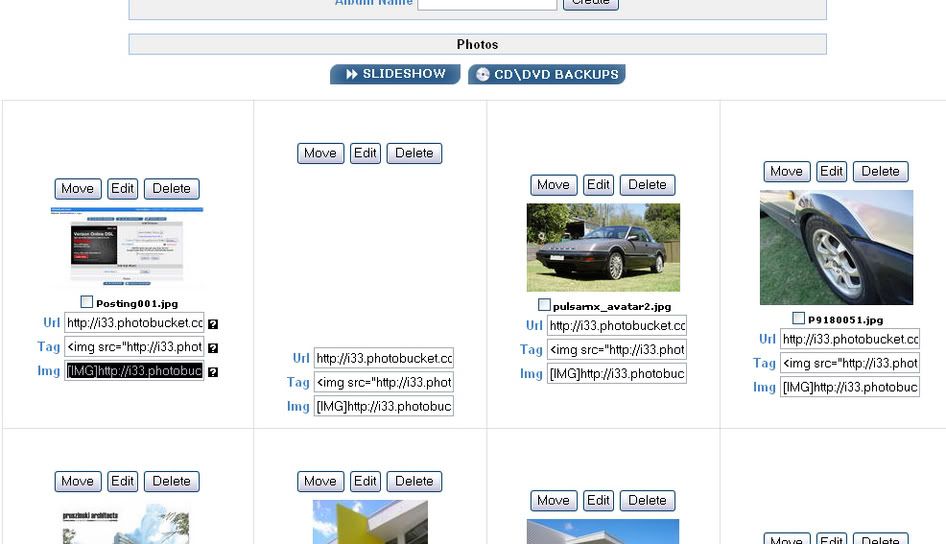This screenshot has width=946, height=544.
Task: Start the Slideshow
Action: pos(395,74)
